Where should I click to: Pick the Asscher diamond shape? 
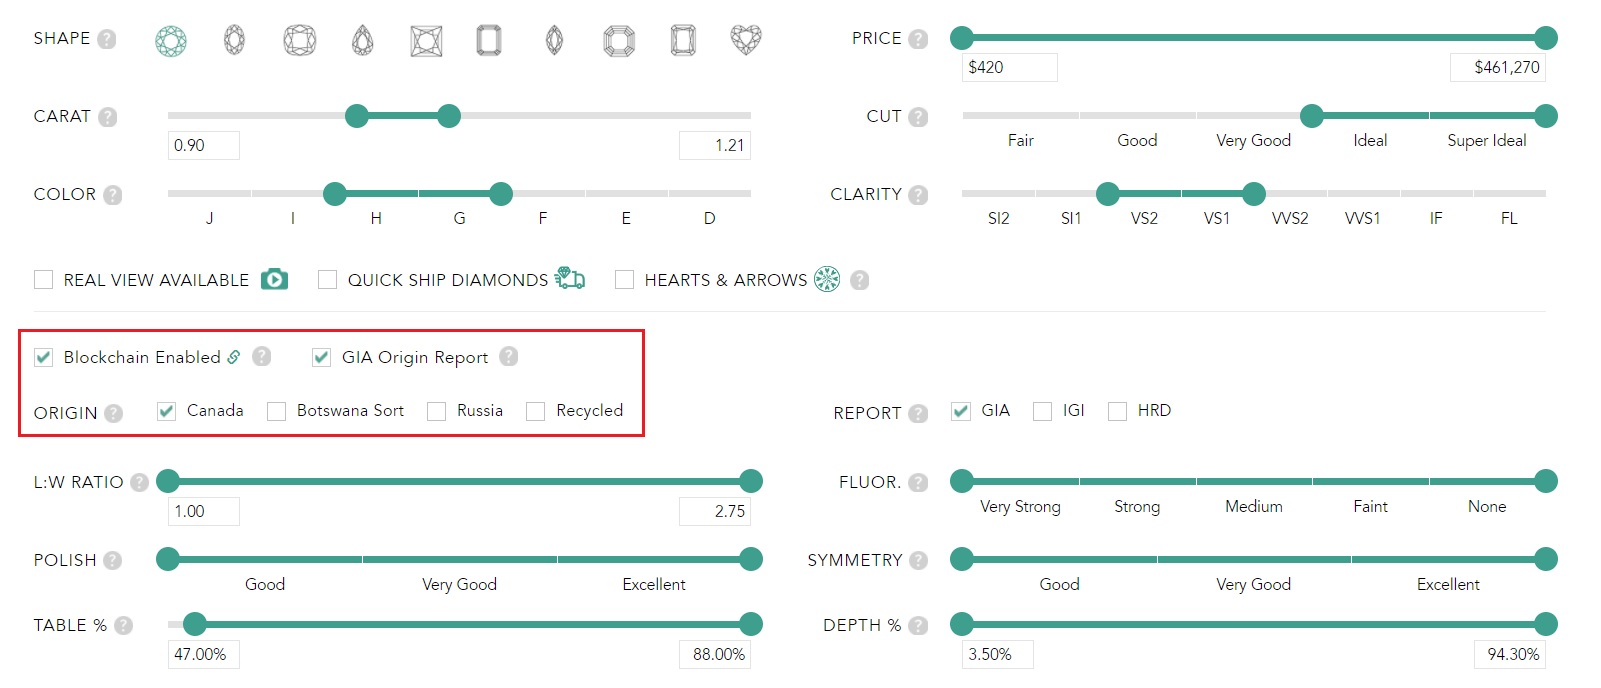(619, 41)
